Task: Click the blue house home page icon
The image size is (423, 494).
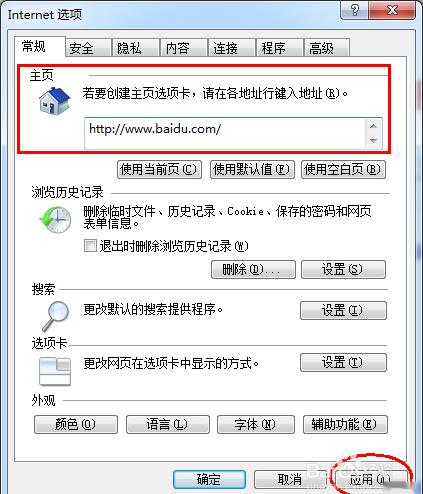Action: (55, 101)
